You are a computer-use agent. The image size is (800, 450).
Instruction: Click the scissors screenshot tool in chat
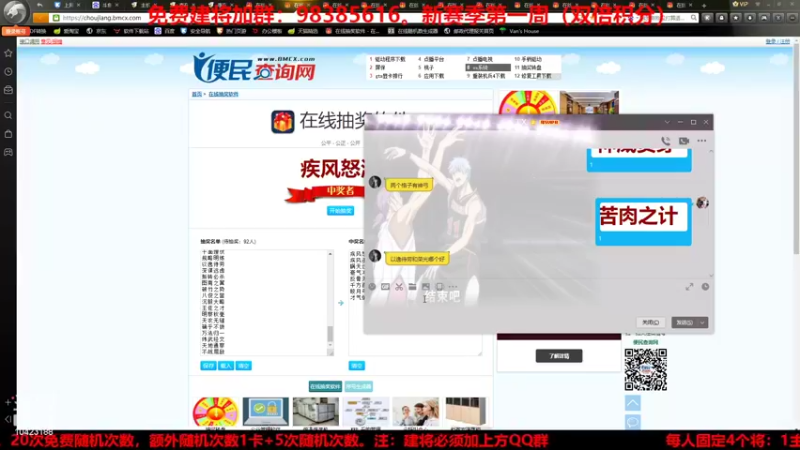coord(399,287)
